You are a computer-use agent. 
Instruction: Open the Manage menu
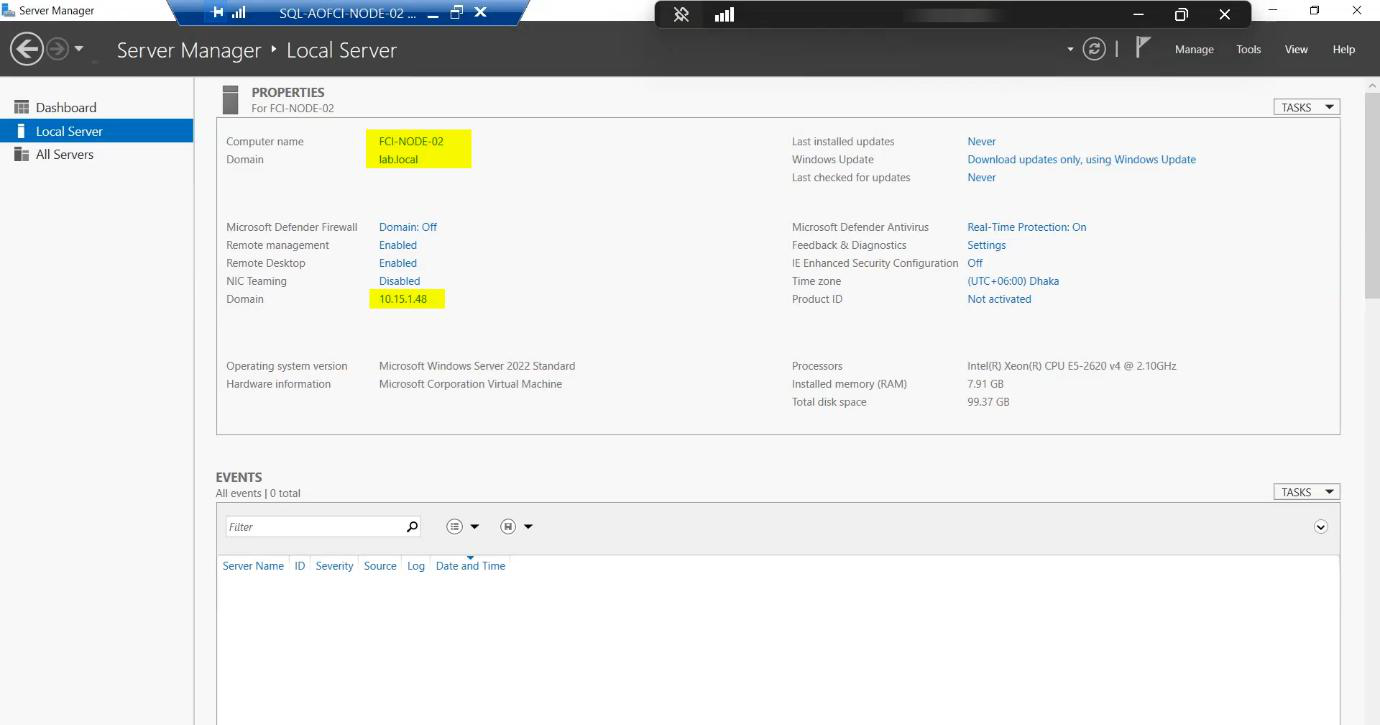tap(1194, 49)
